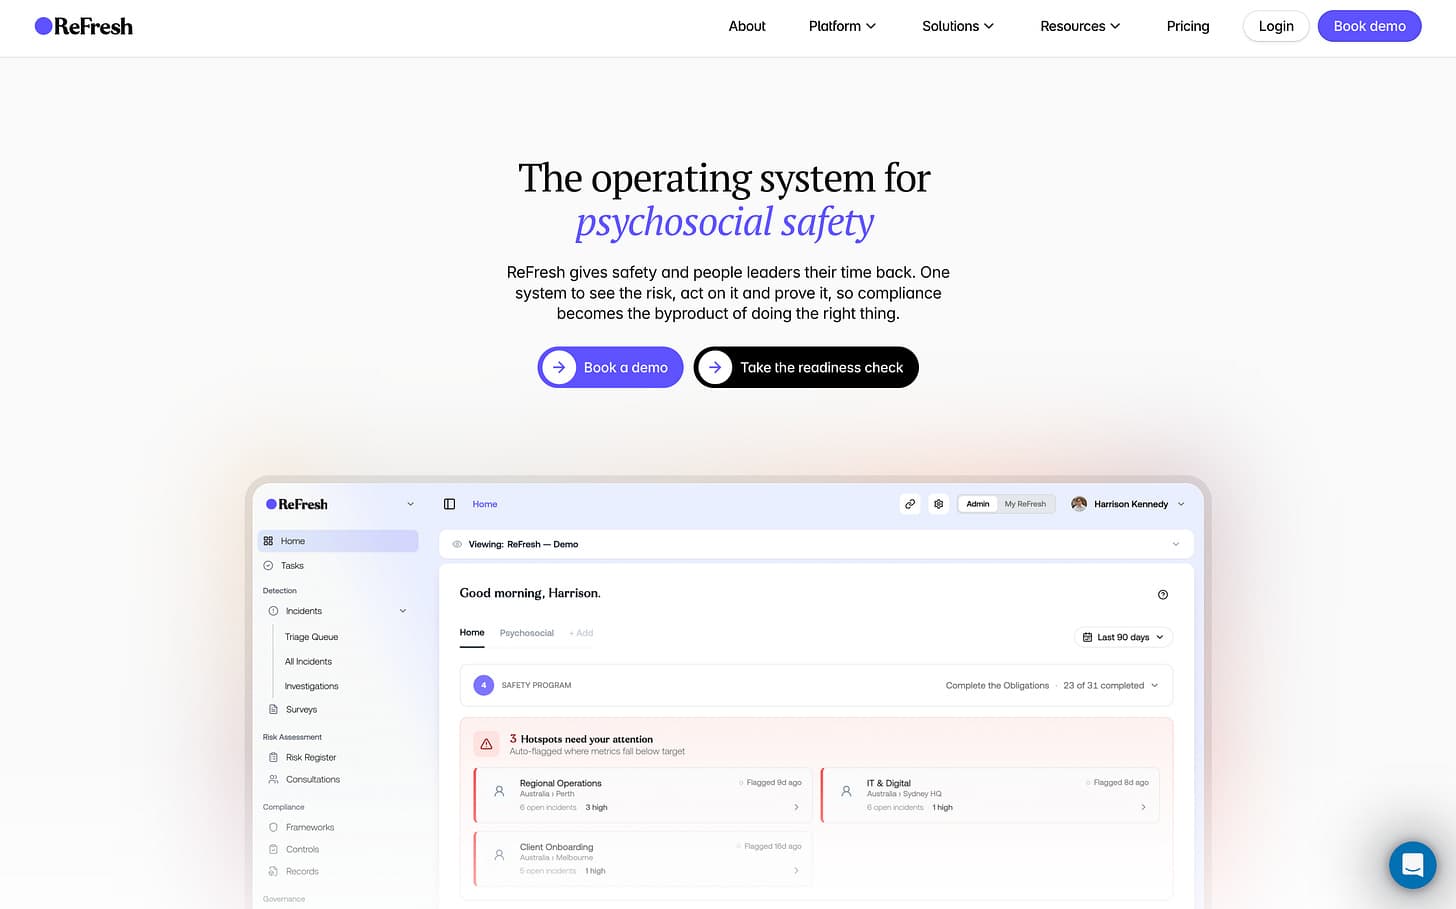Screen dimensions: 1456x909
Task: Open the Pricing menu item
Action: point(1188,26)
